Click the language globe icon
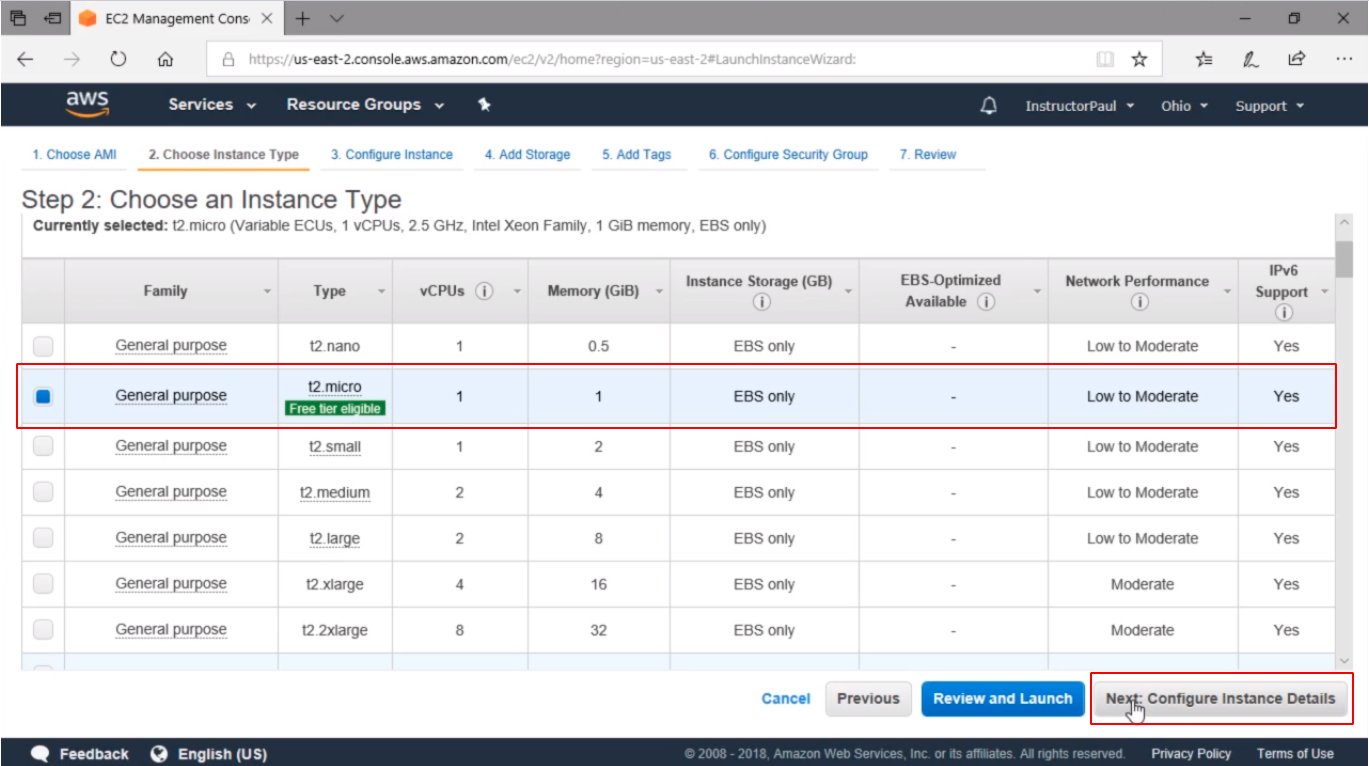Image resolution: width=1369 pixels, height=766 pixels. coord(159,754)
